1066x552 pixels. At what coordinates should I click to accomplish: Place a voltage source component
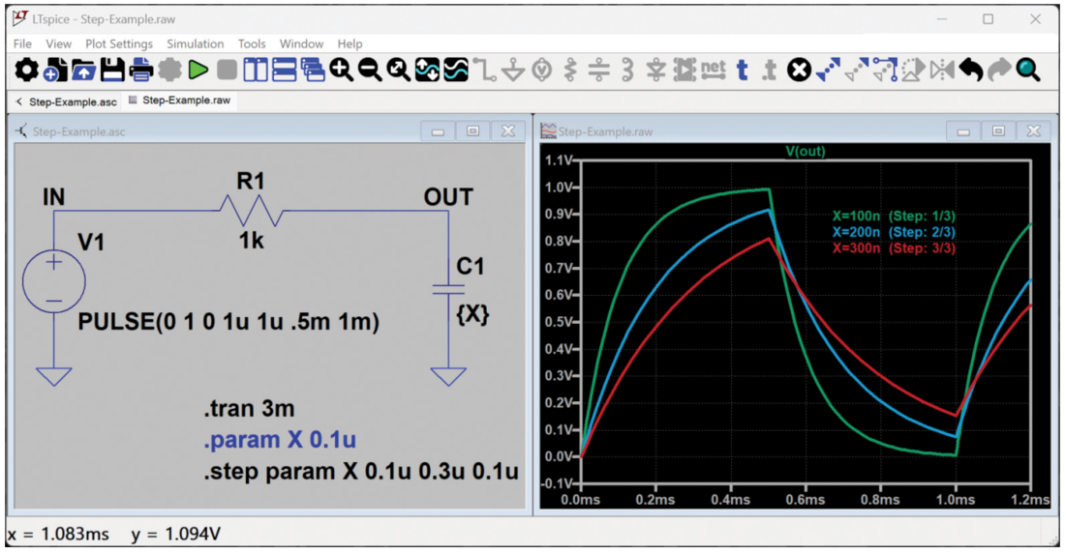pos(542,69)
